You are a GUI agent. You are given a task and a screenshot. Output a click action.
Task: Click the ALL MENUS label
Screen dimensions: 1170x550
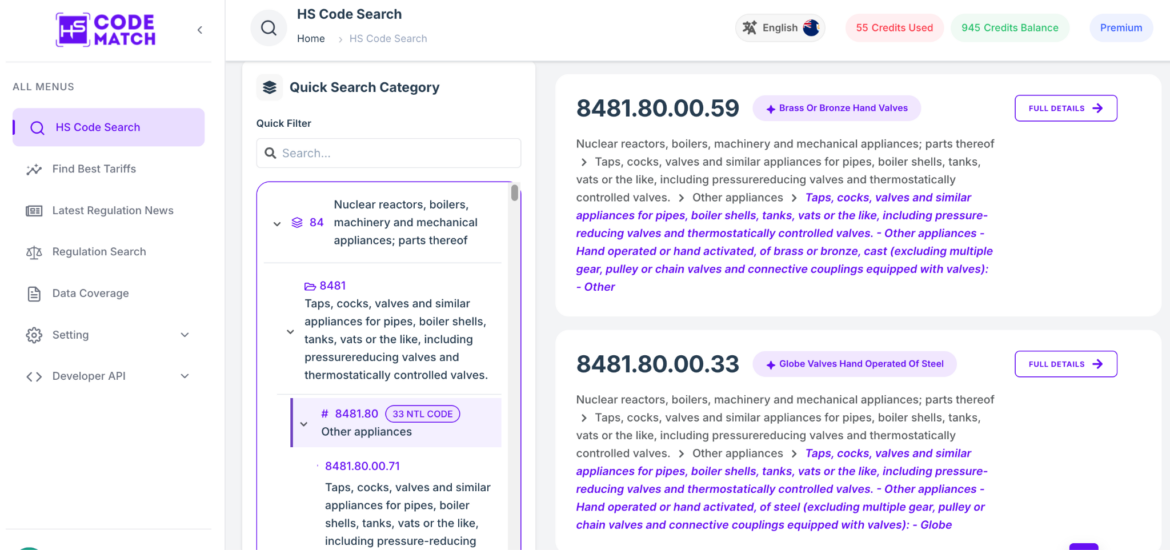tap(43, 87)
